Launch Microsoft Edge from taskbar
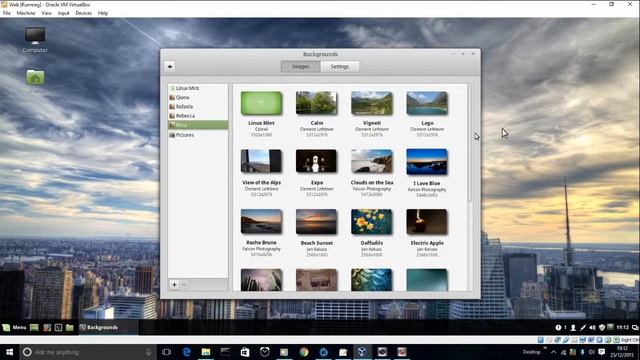640x360 pixels. [187, 352]
